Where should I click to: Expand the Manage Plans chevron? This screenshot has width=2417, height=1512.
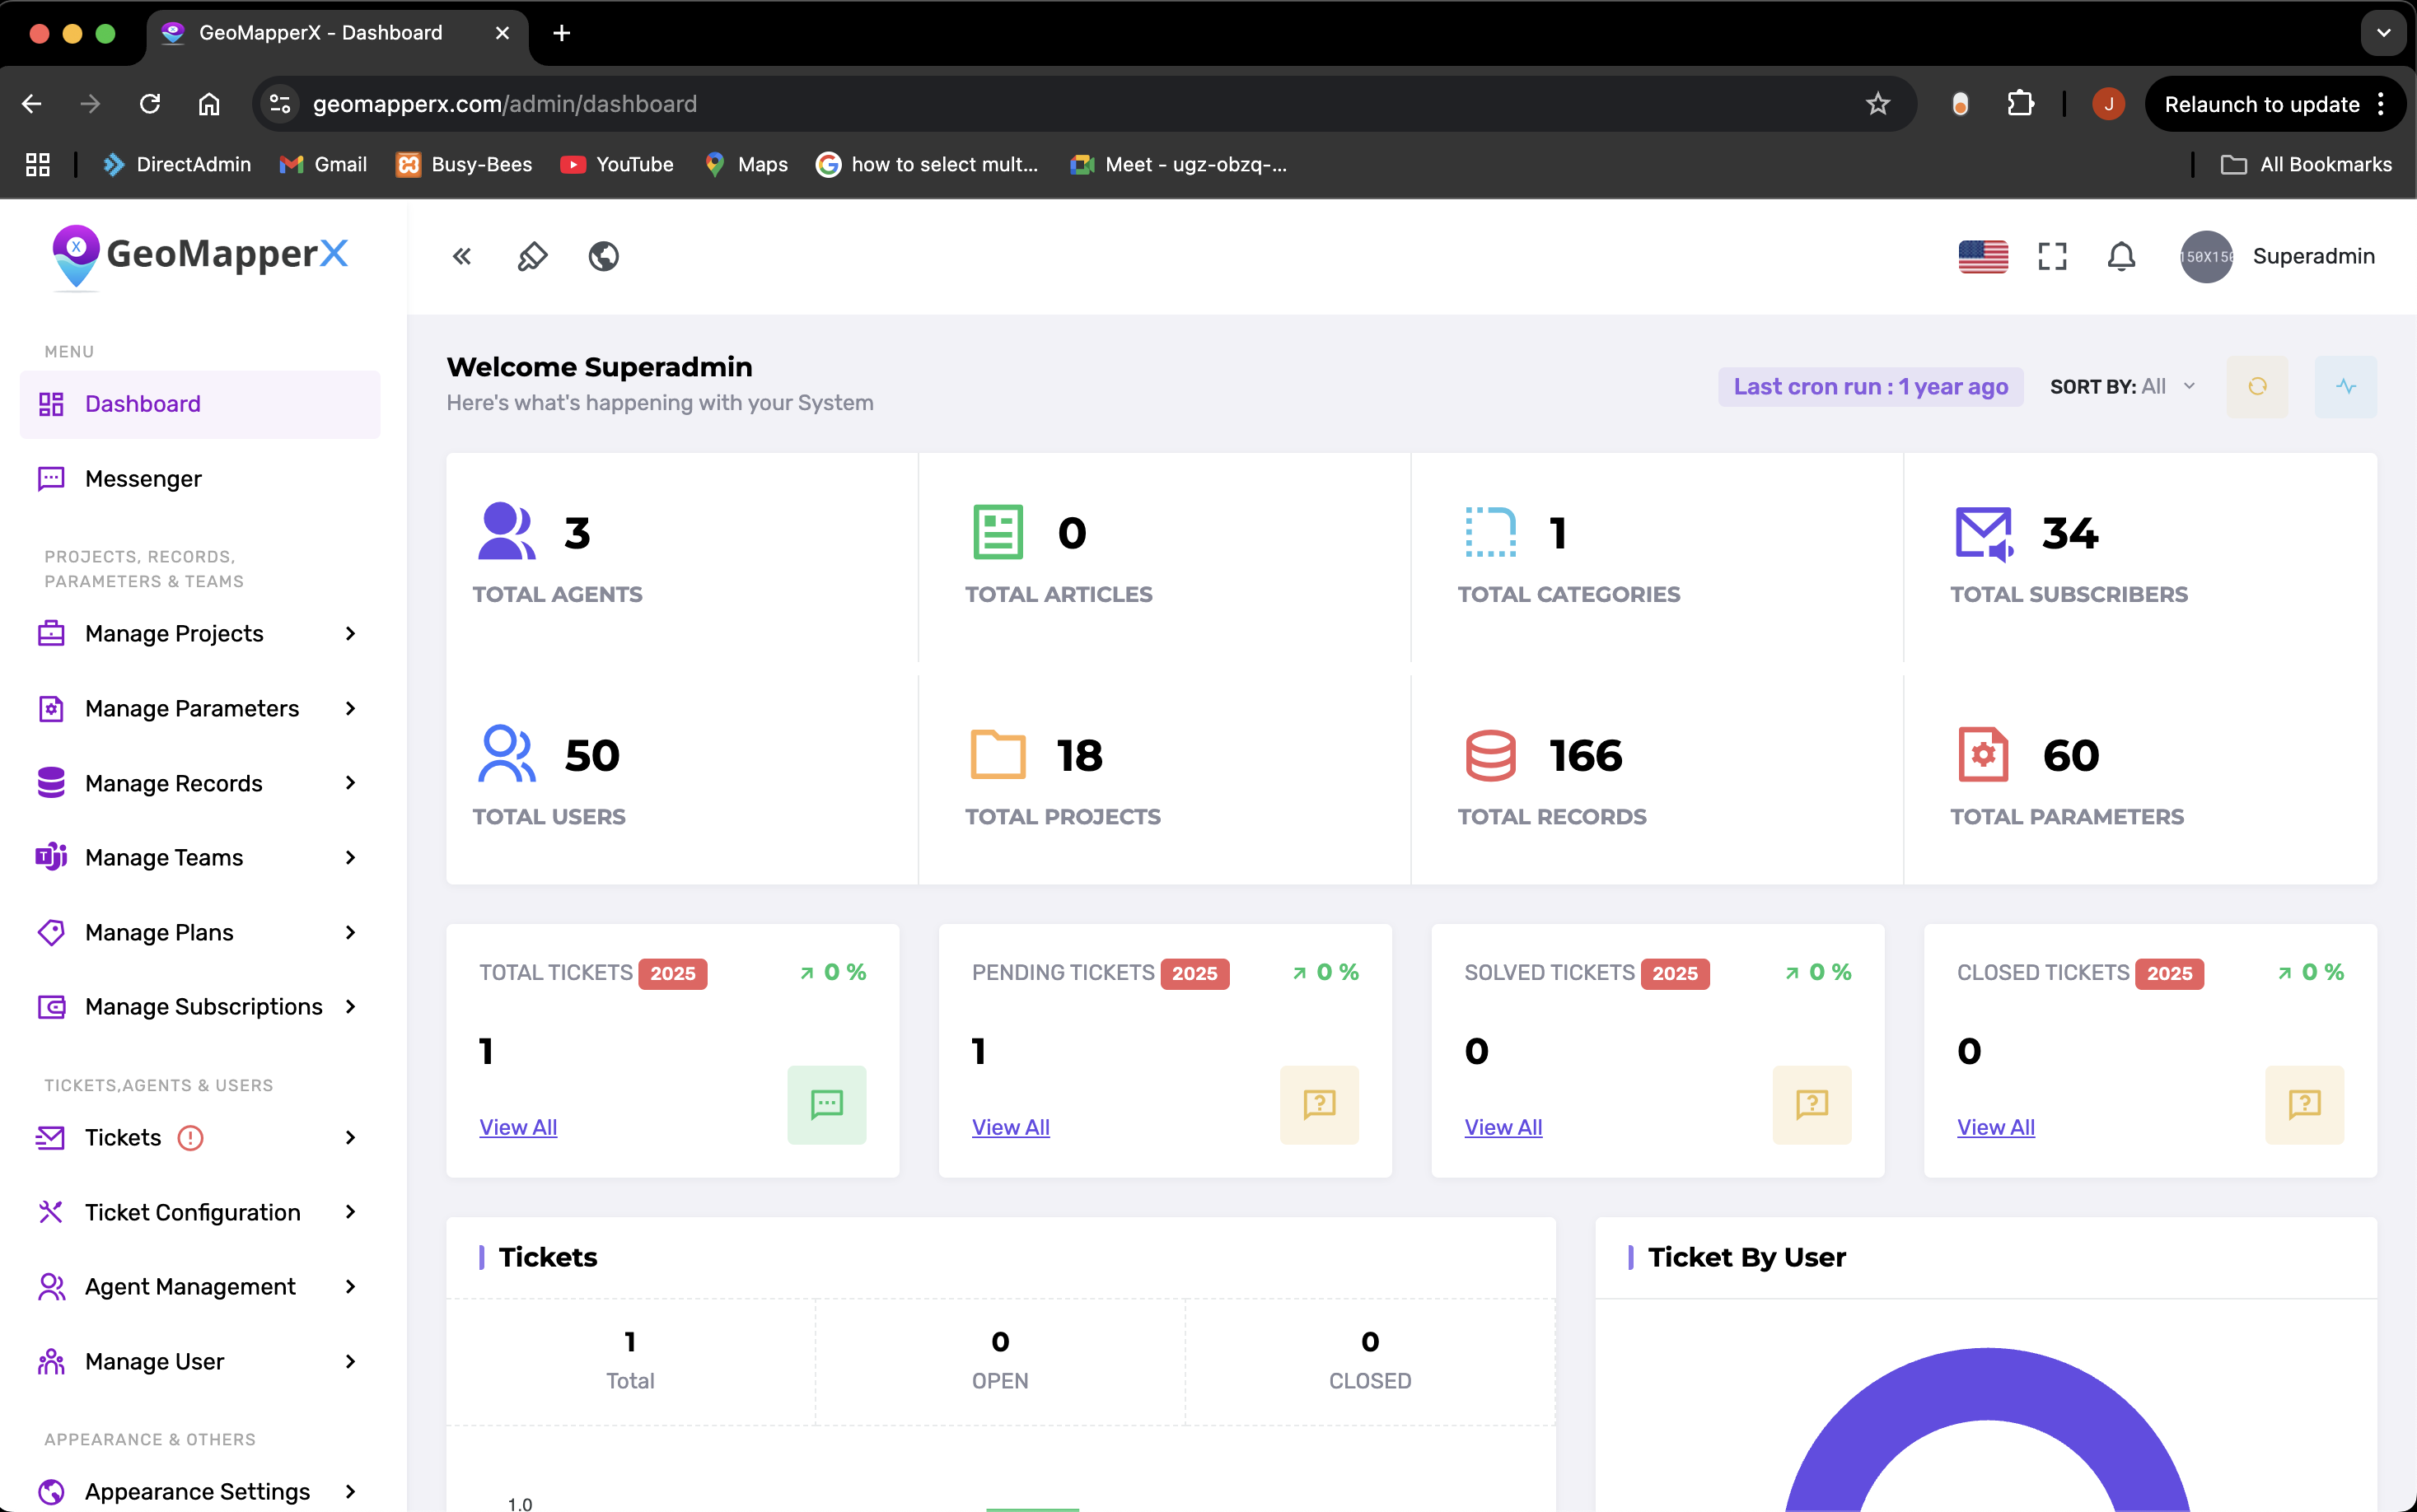[350, 933]
